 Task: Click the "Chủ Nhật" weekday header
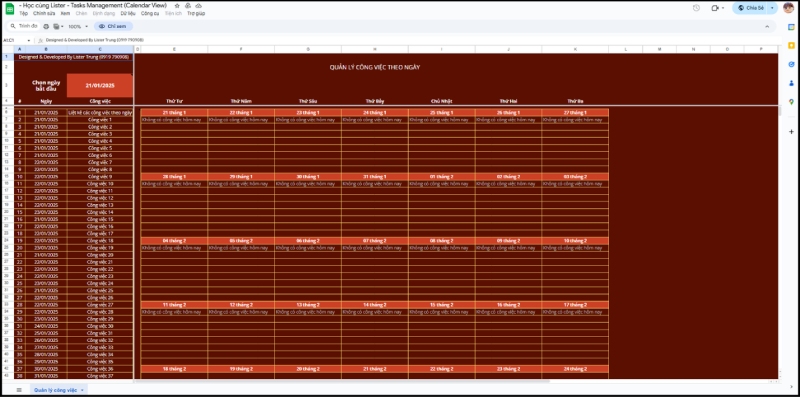pos(441,101)
